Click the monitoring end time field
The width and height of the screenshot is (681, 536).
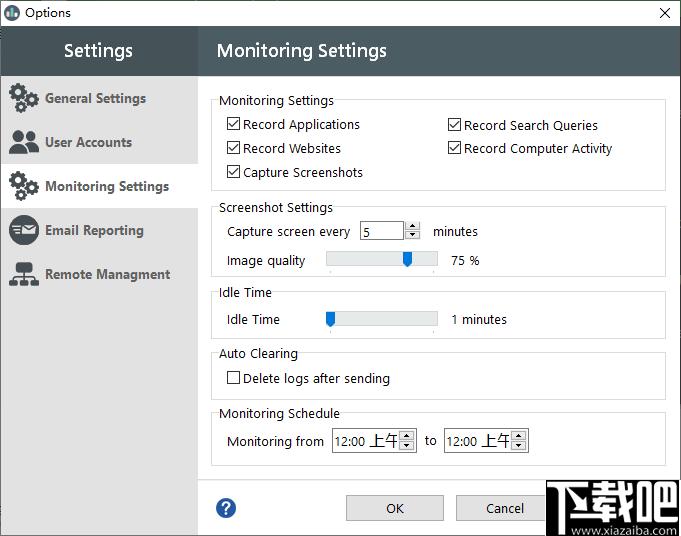(x=478, y=441)
